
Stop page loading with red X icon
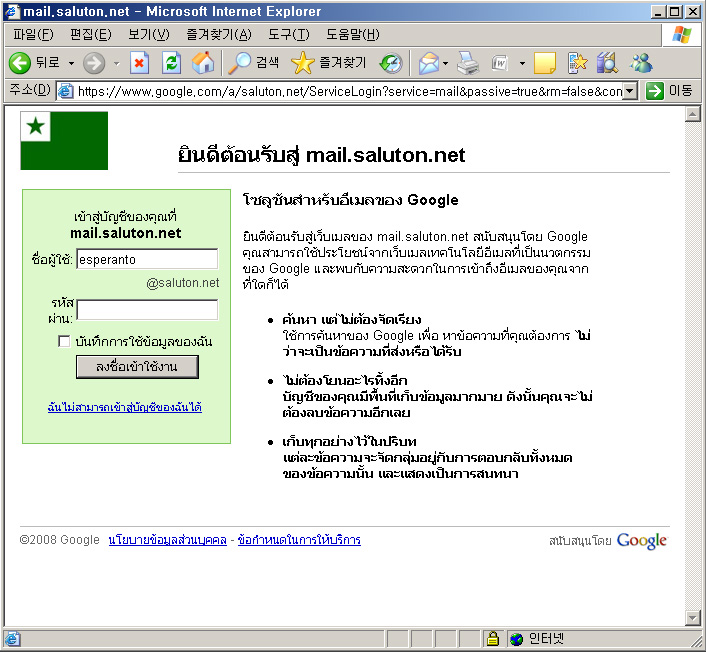click(139, 63)
